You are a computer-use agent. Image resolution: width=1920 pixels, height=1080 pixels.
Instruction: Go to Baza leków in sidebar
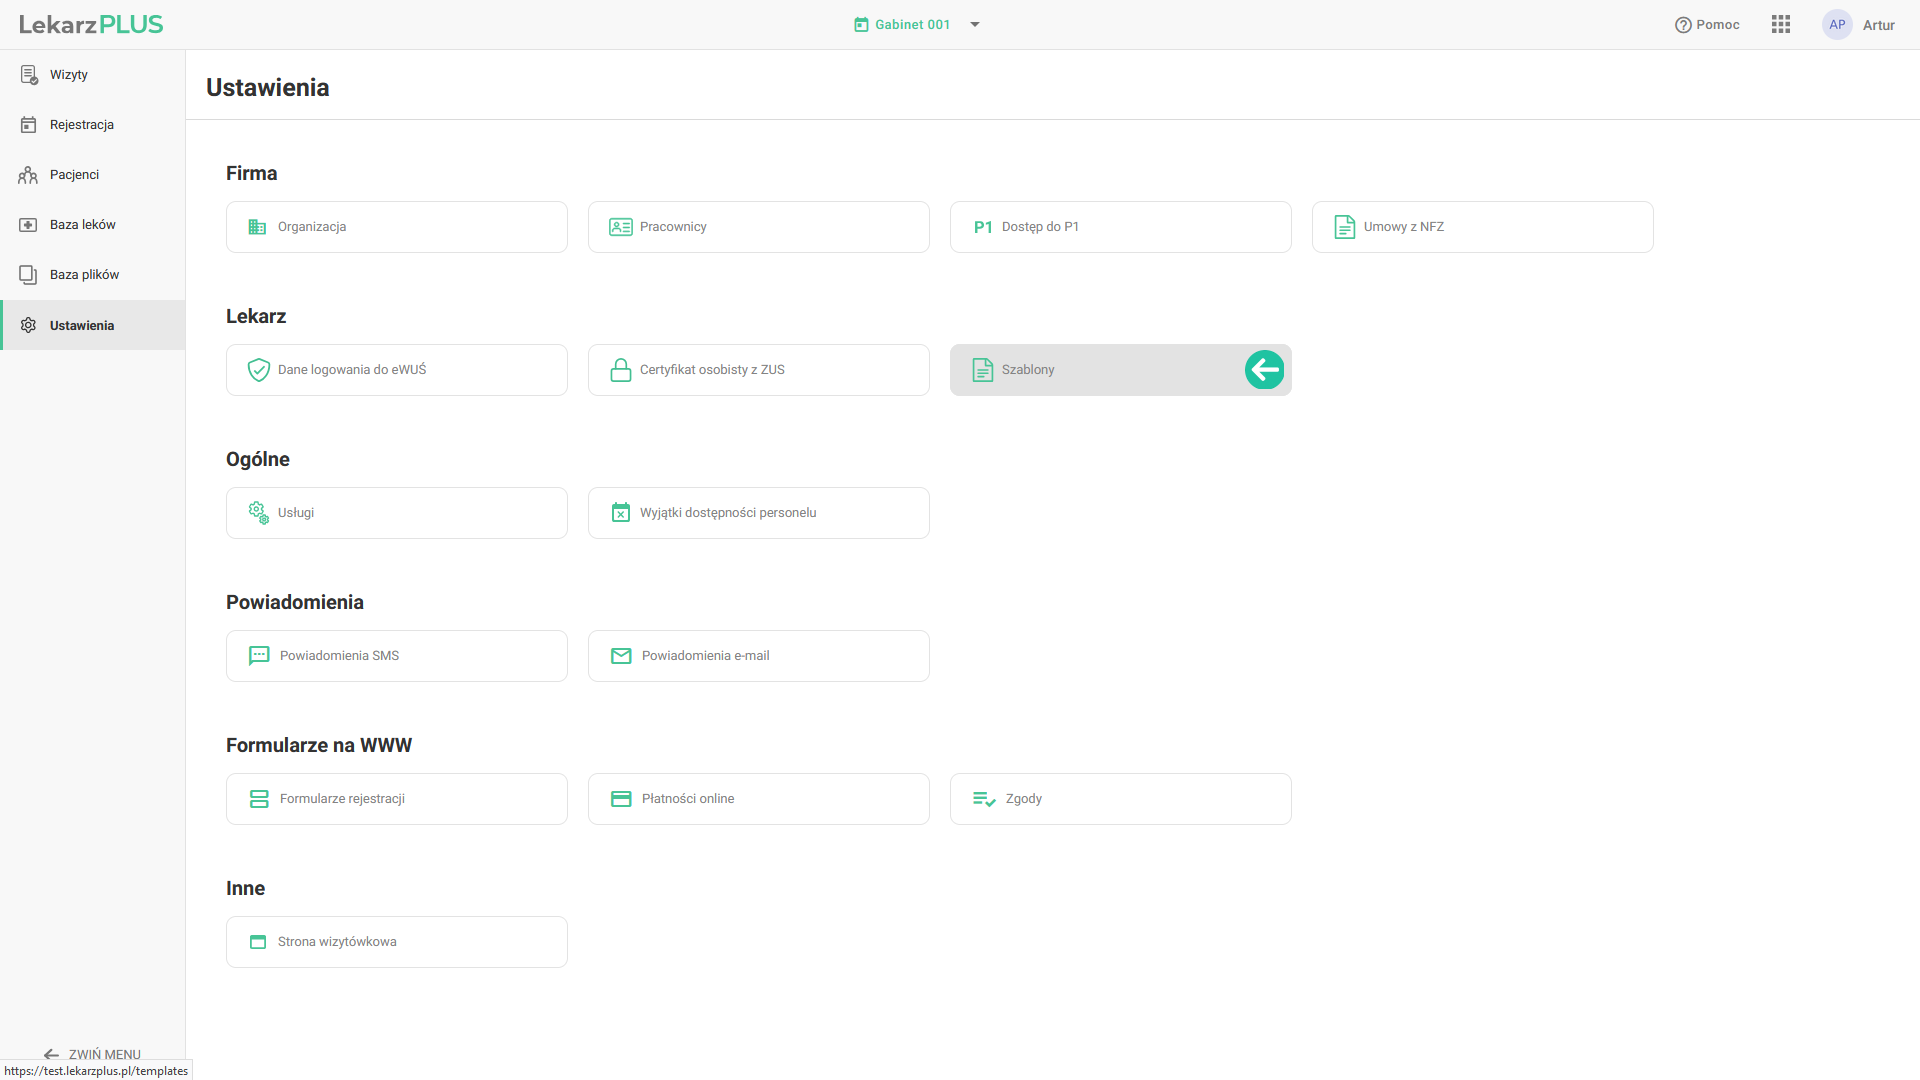tap(82, 225)
